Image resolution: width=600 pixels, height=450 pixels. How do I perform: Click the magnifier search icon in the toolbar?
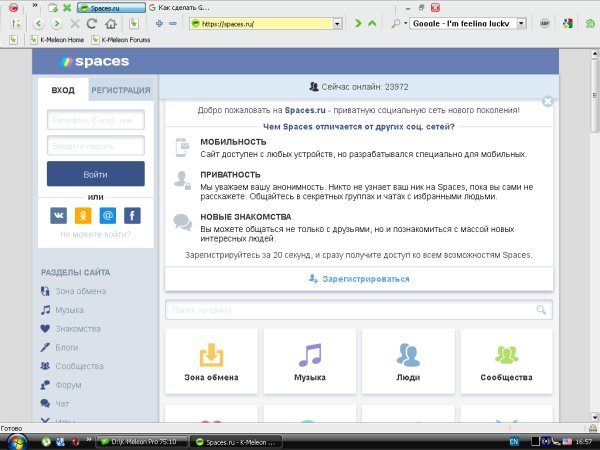point(395,23)
